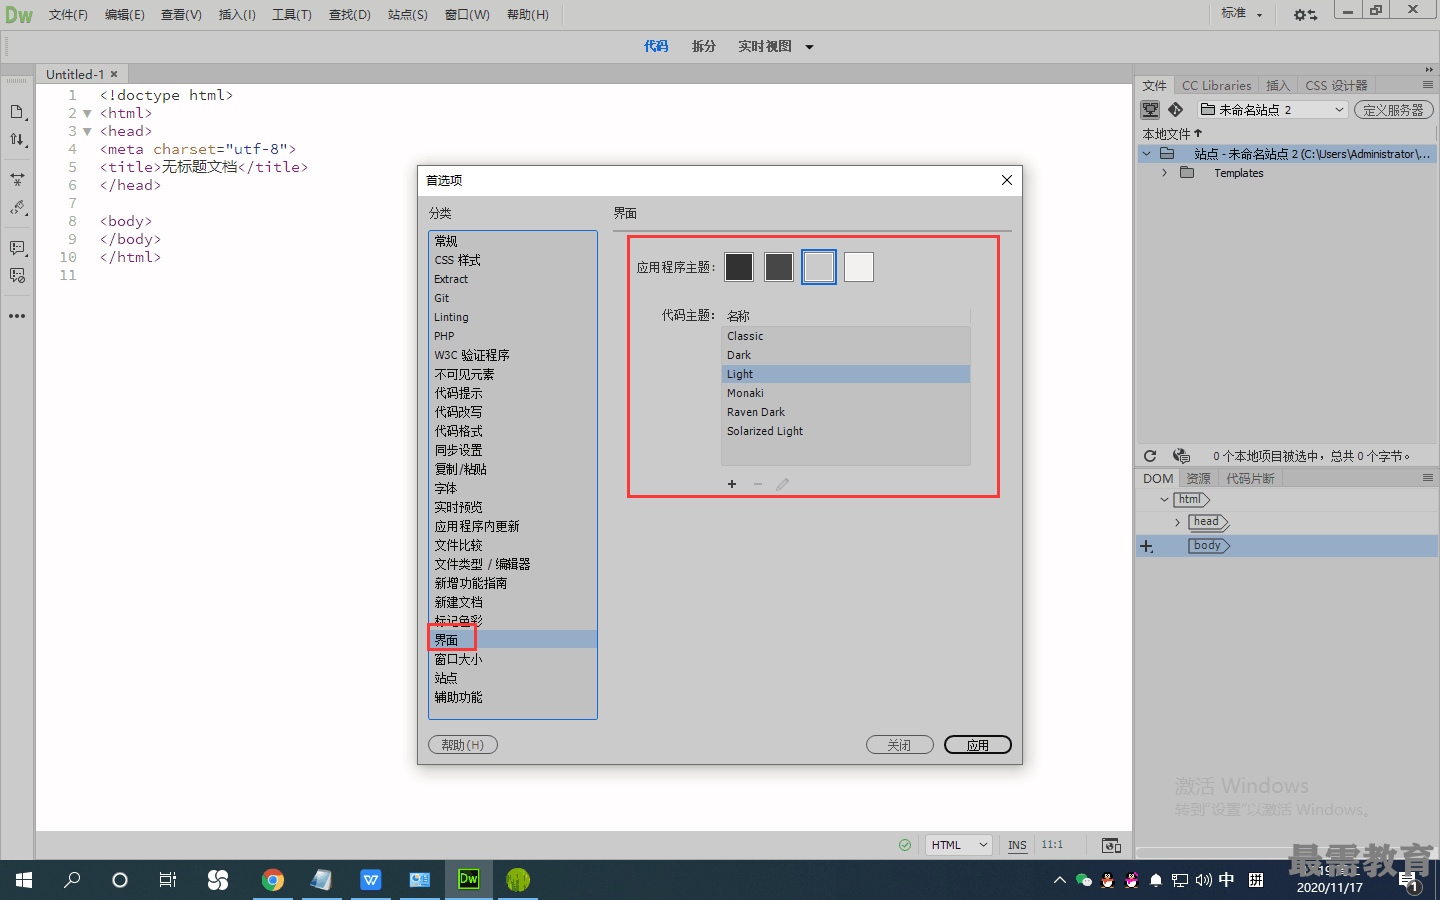The width and height of the screenshot is (1440, 900).
Task: Select the darkest application theme swatch
Action: 739,267
